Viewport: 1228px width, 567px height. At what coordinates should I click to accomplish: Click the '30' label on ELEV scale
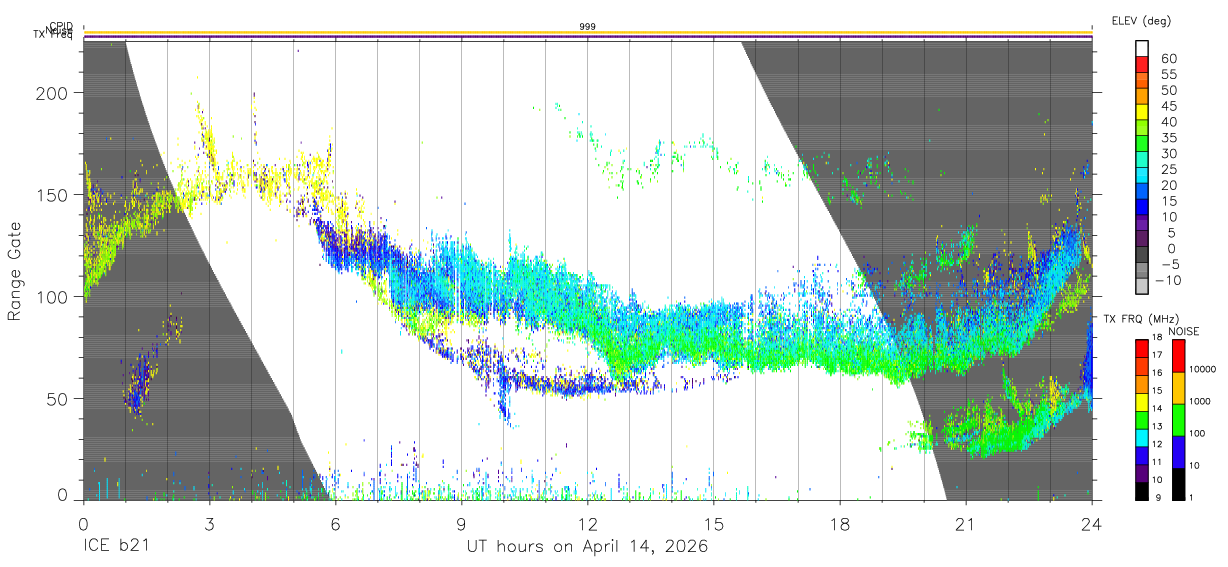[1168, 153]
